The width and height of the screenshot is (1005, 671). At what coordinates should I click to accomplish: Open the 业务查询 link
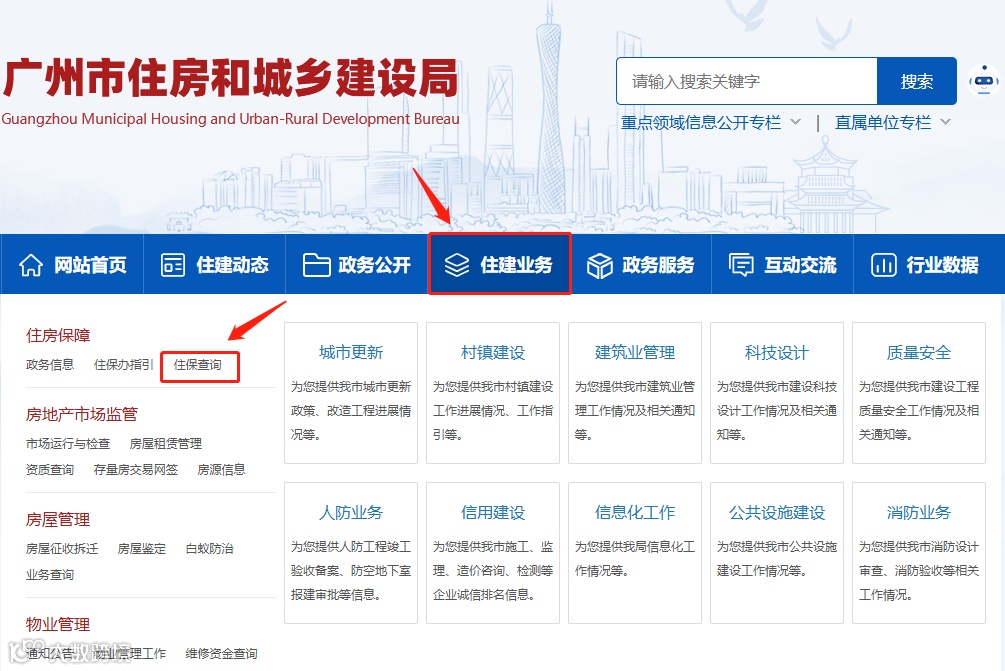[50, 575]
